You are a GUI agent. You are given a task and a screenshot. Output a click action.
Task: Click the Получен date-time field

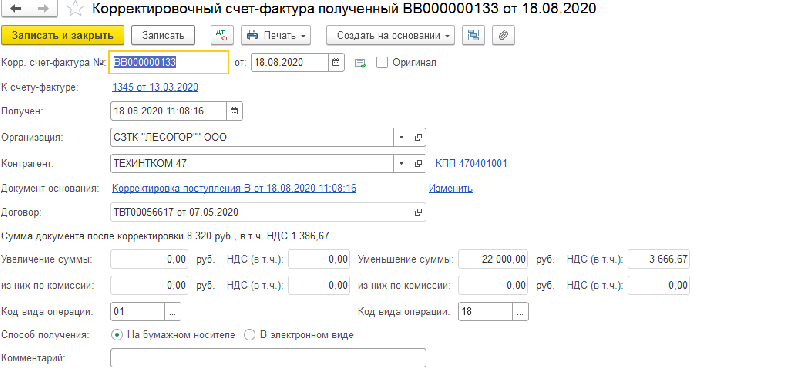point(168,111)
